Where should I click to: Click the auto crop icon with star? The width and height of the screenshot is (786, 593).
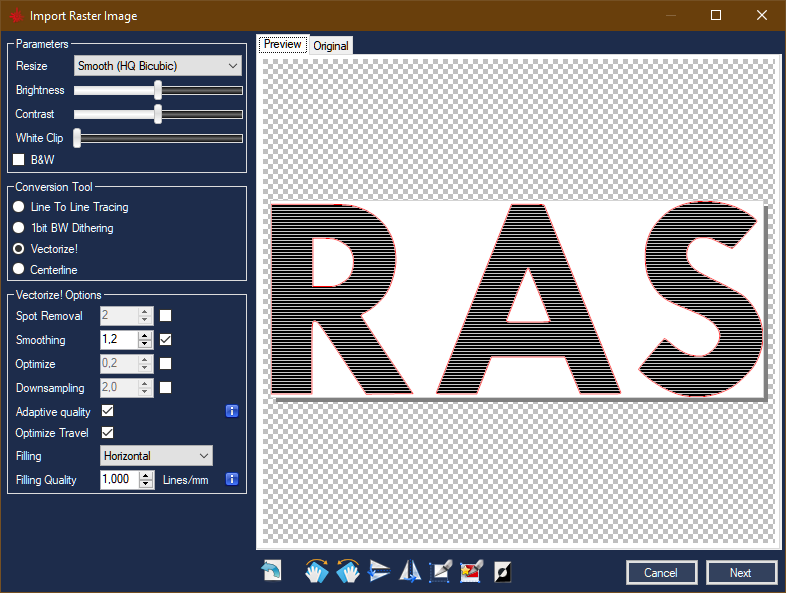click(x=471, y=571)
